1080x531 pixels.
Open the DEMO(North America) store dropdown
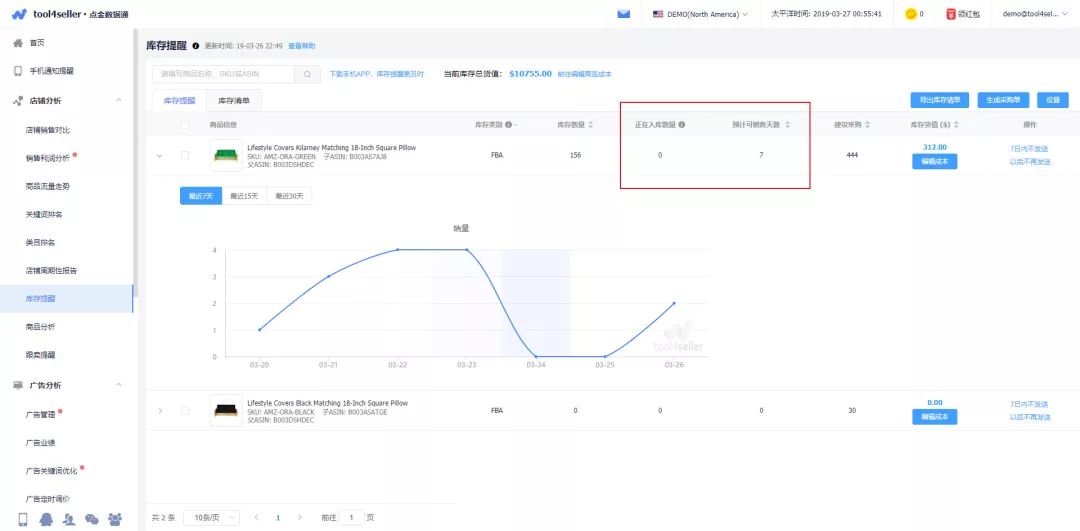[700, 14]
